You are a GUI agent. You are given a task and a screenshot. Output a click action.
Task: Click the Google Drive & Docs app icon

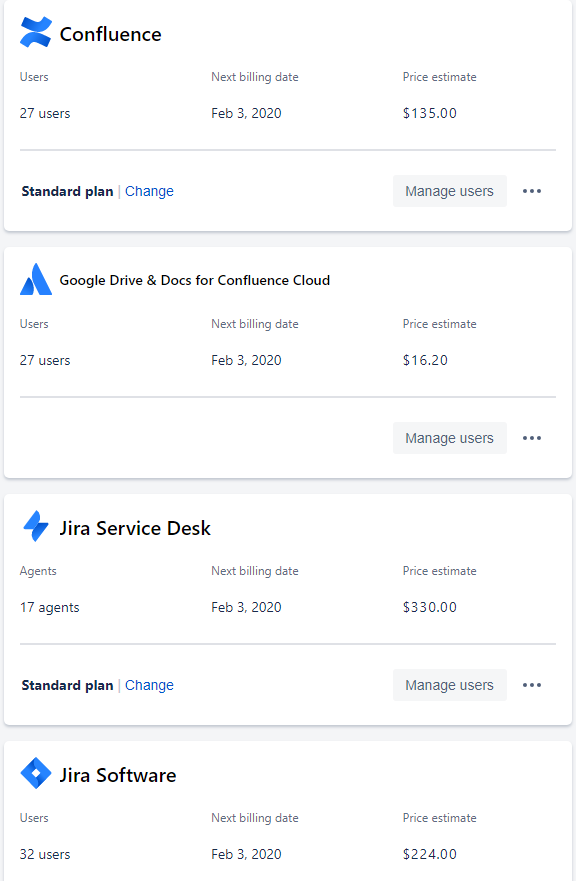[x=35, y=279]
